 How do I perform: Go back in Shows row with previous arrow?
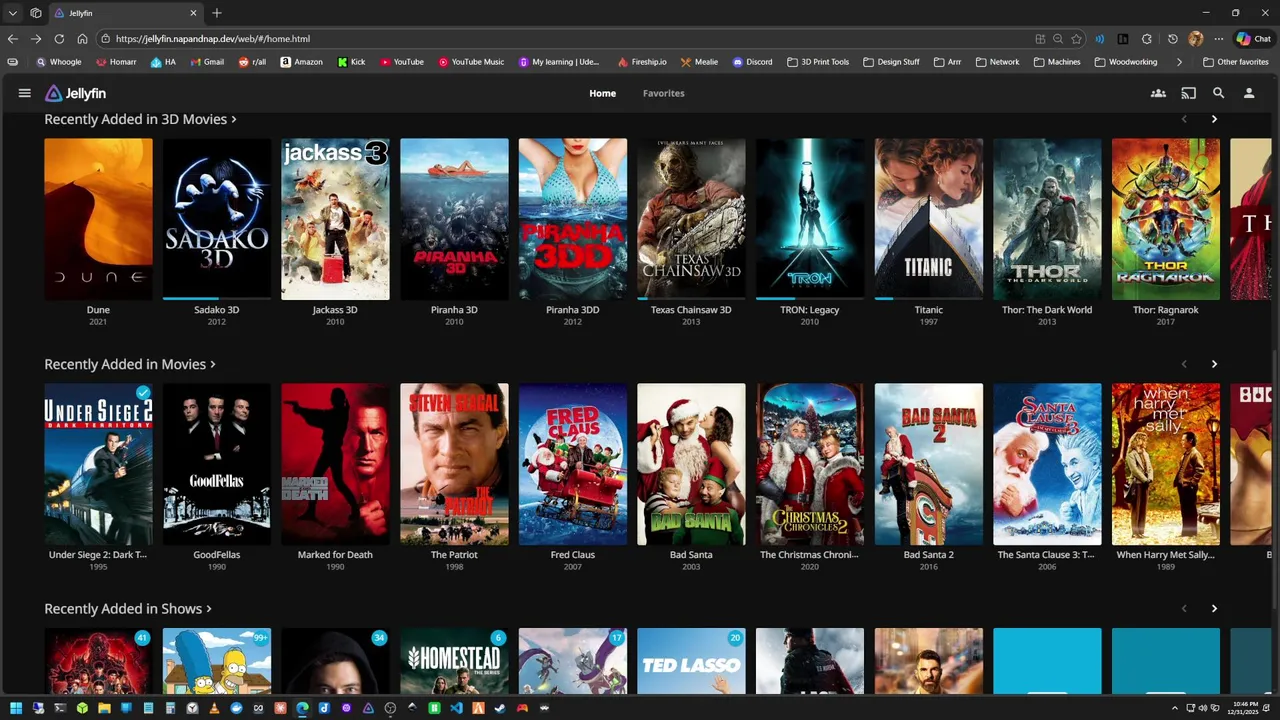tap(1184, 608)
